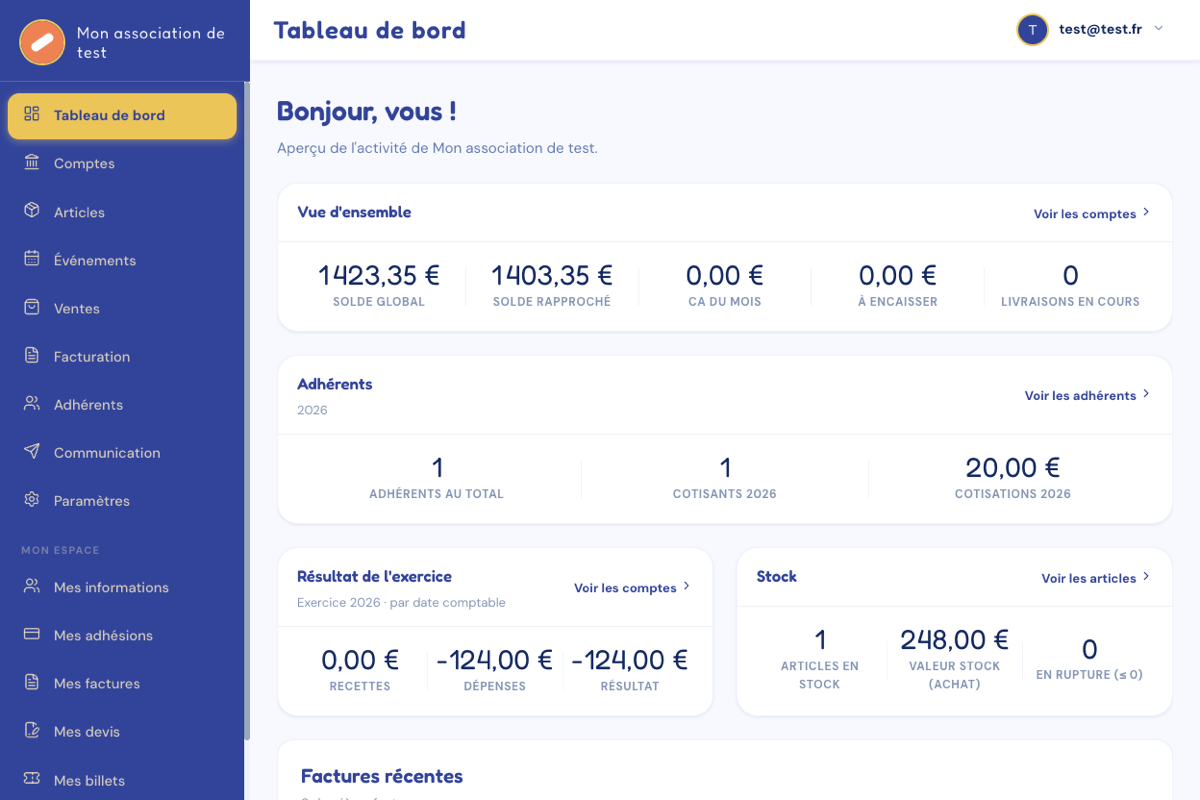Click the Articles box icon
The image size is (1200, 800).
tap(32, 211)
